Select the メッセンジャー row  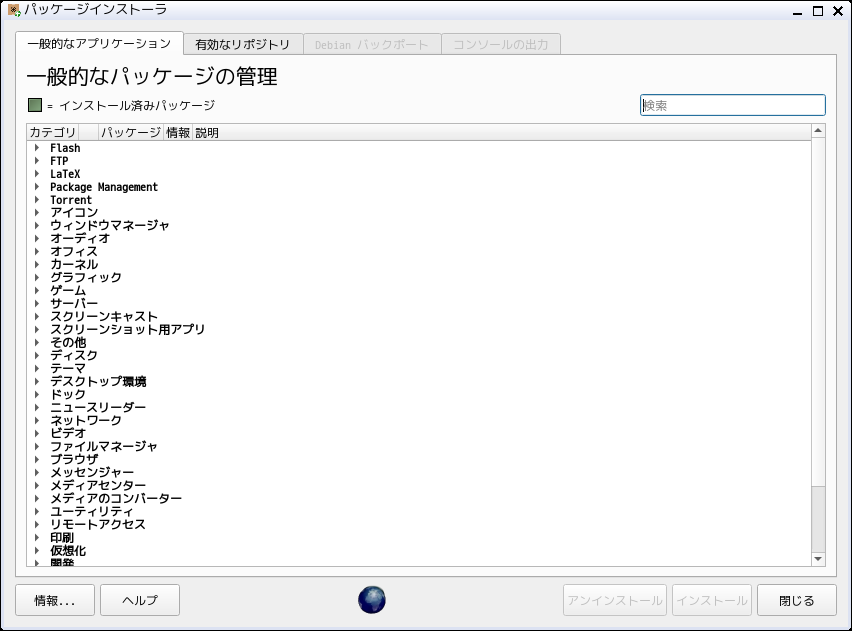coord(419,472)
